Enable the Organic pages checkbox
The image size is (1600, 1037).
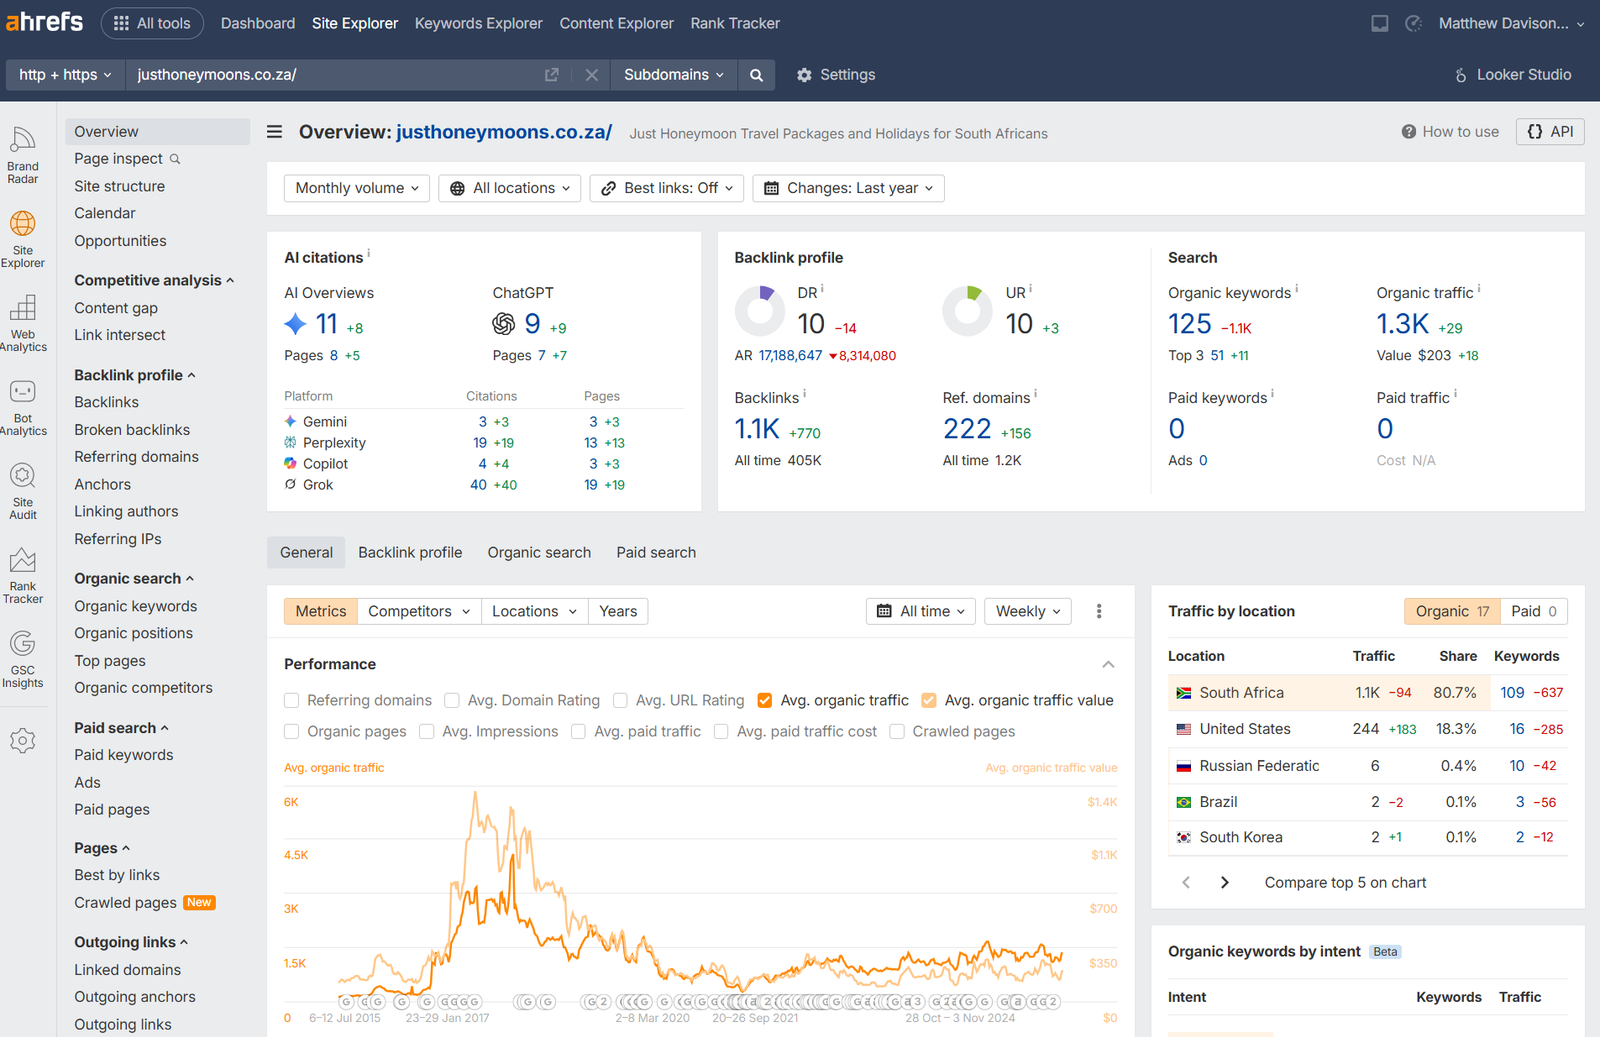point(292,732)
